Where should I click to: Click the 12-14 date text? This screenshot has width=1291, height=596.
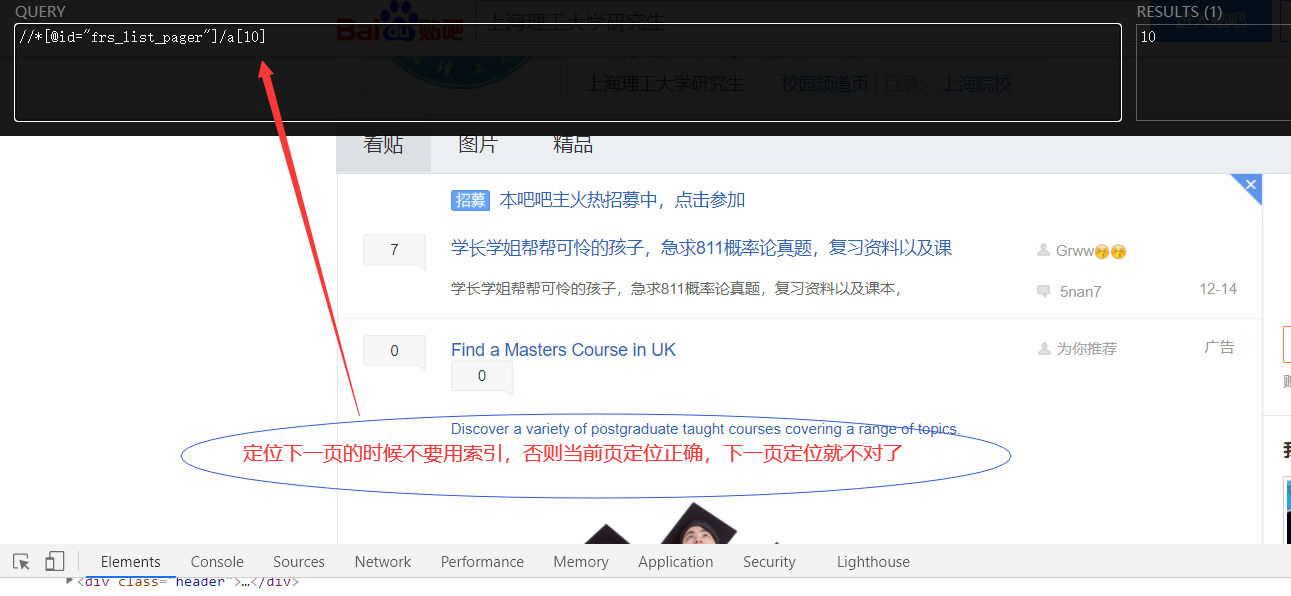[x=1218, y=289]
